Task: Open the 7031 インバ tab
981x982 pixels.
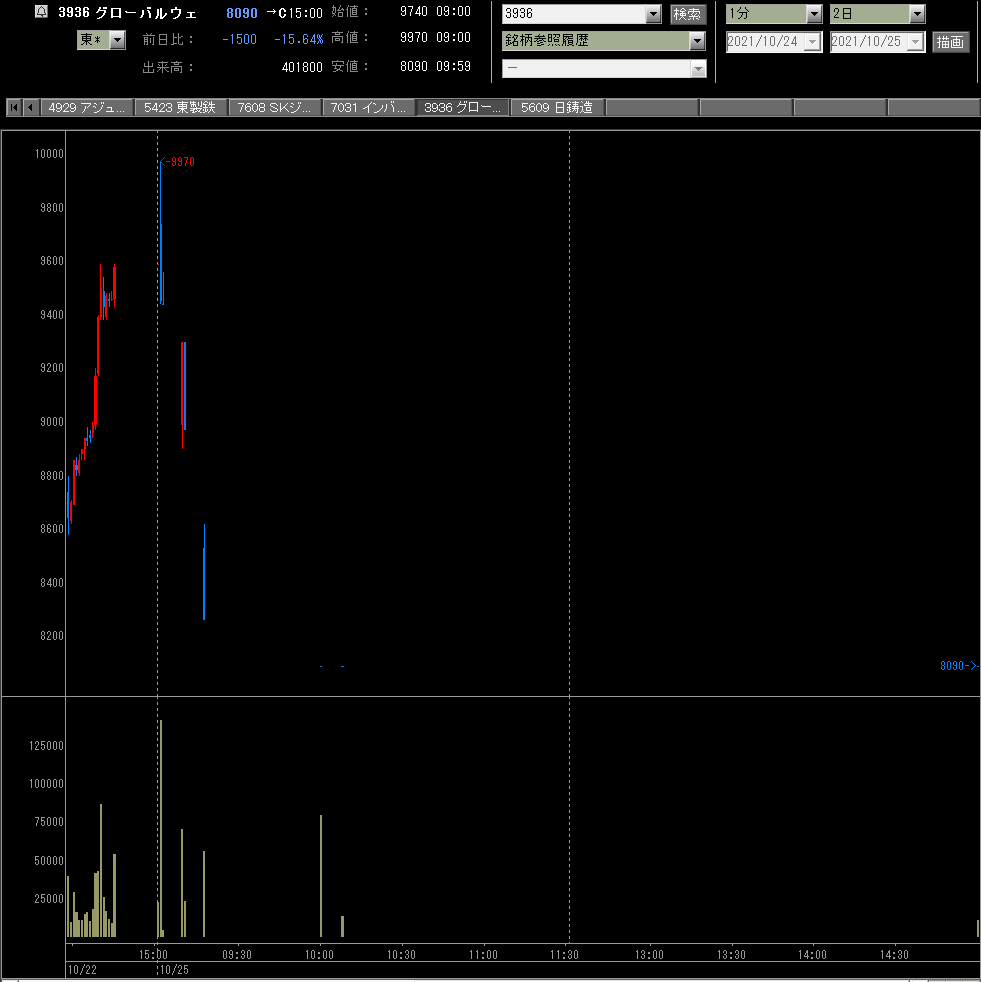Action: (x=368, y=108)
